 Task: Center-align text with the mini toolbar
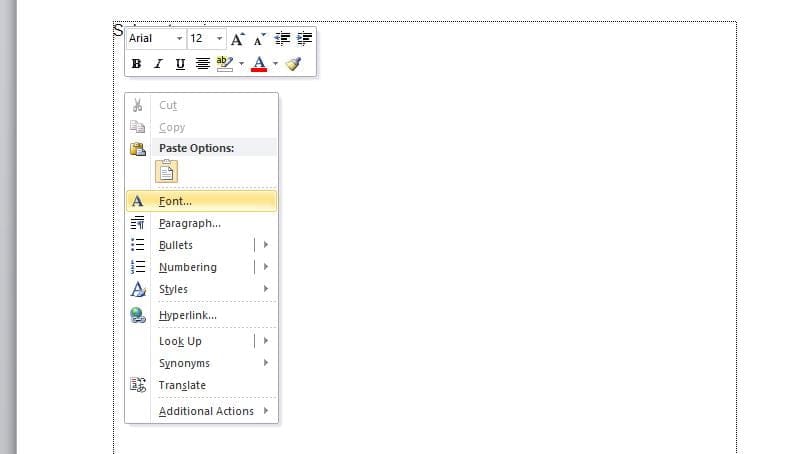tap(202, 64)
